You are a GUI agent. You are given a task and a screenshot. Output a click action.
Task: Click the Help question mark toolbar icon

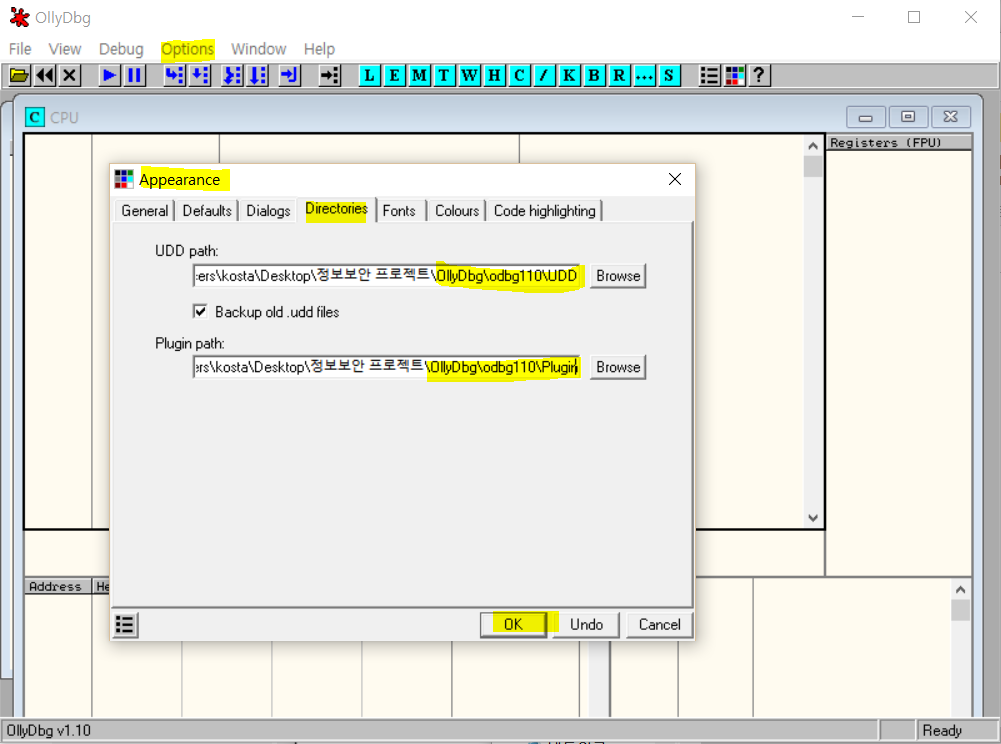tap(759, 75)
